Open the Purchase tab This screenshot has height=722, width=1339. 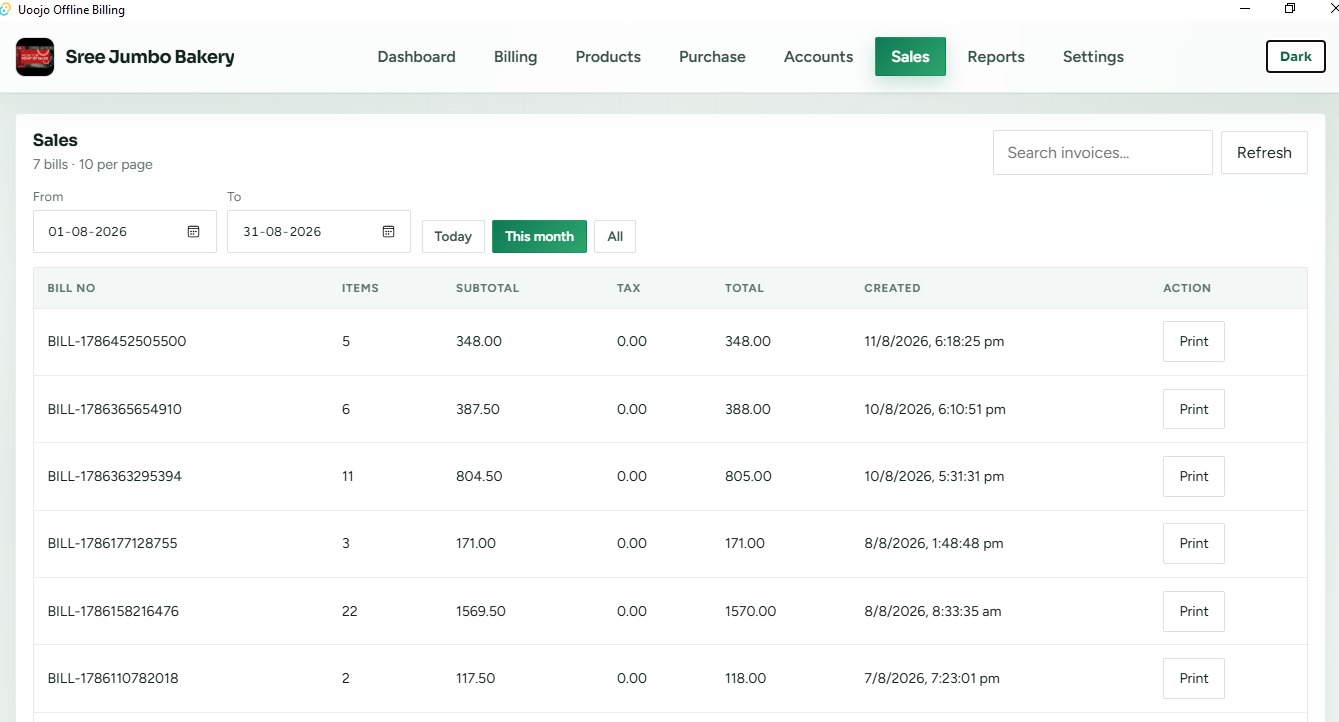pyautogui.click(x=712, y=57)
